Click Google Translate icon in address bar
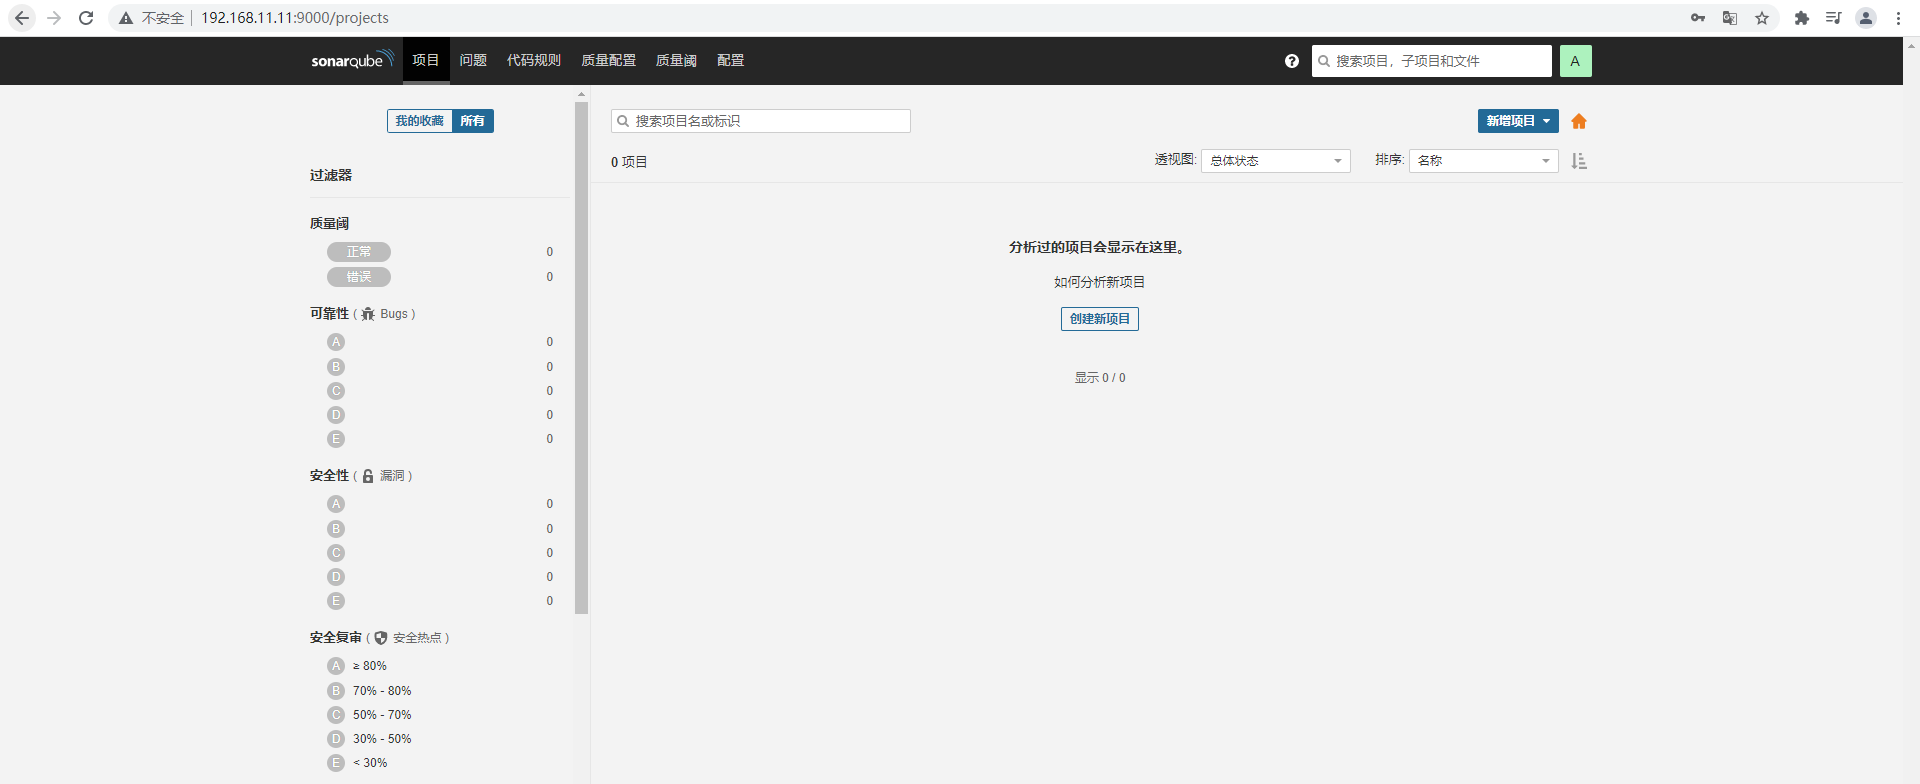 (x=1730, y=18)
